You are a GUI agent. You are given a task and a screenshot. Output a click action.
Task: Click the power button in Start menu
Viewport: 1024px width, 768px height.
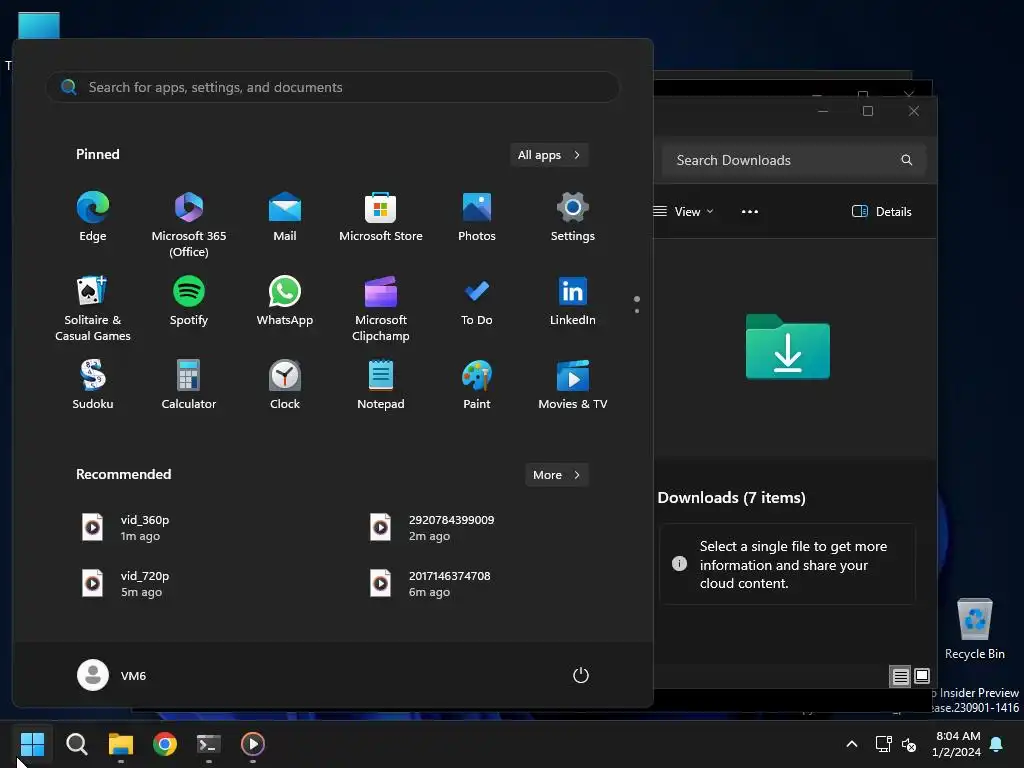[x=581, y=675]
